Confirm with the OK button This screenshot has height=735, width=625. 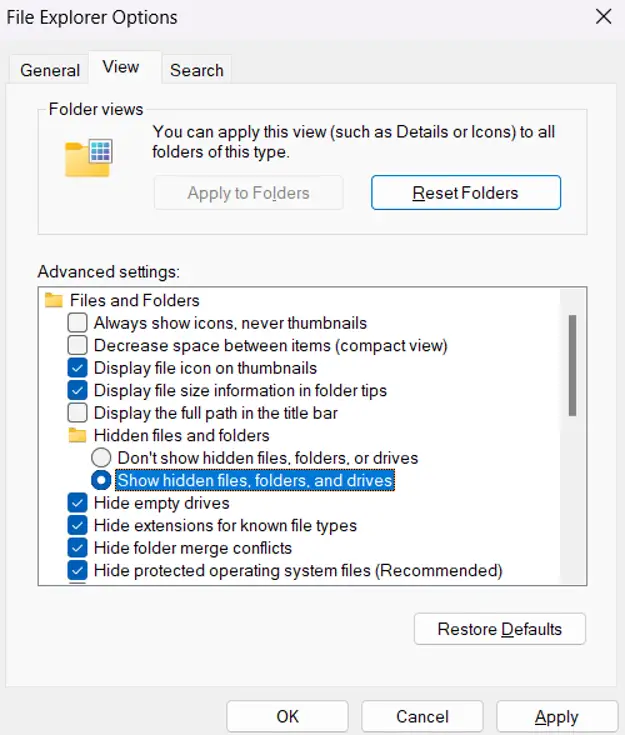pos(287,716)
